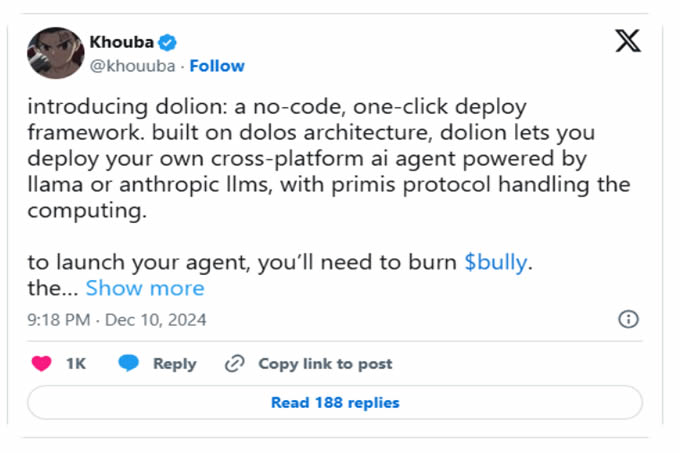Image resolution: width=680 pixels, height=453 pixels.
Task: Open the info icon beside the timestamp
Action: click(x=628, y=319)
